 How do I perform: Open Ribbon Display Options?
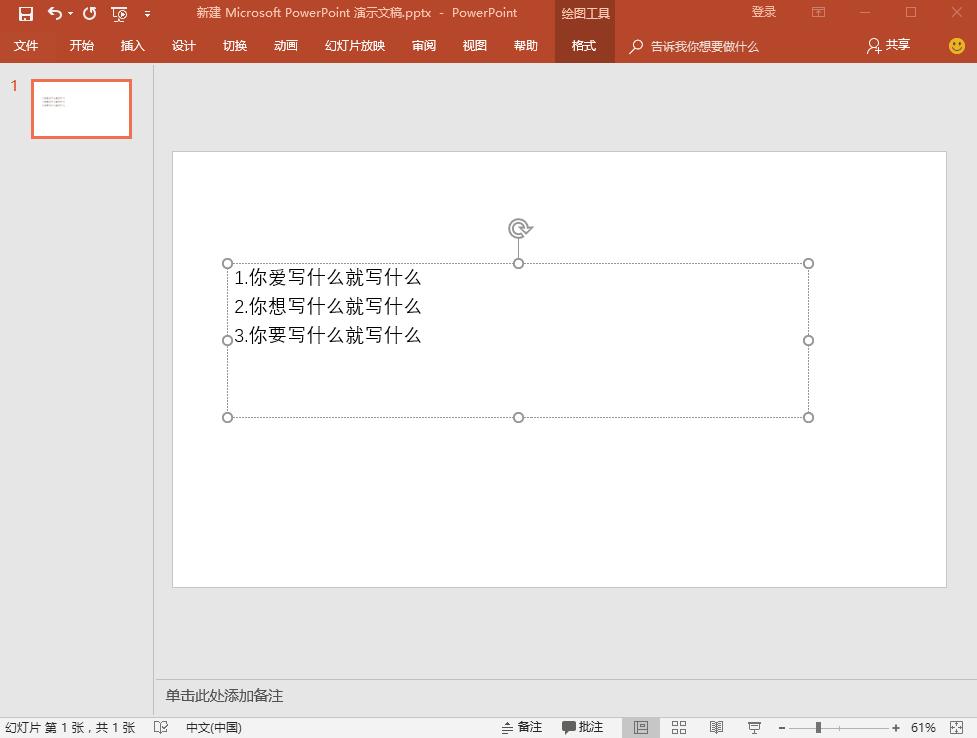click(818, 12)
